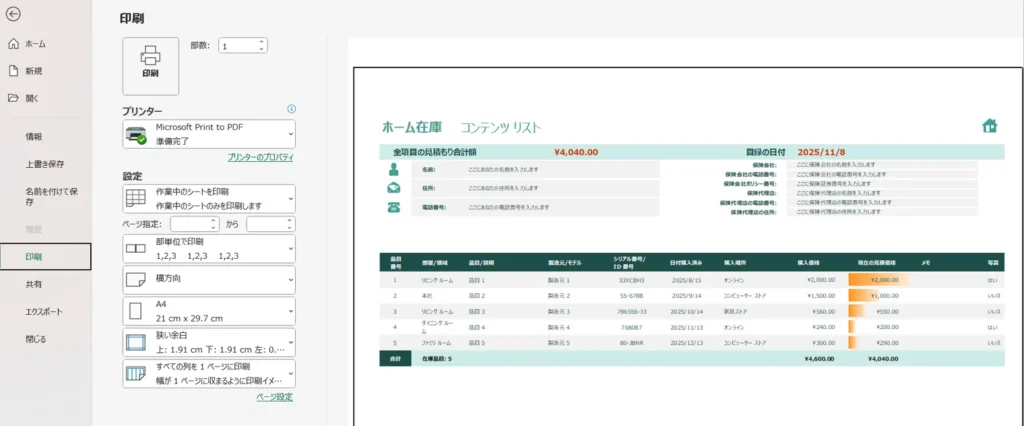Click the collated pages icon

136,249
